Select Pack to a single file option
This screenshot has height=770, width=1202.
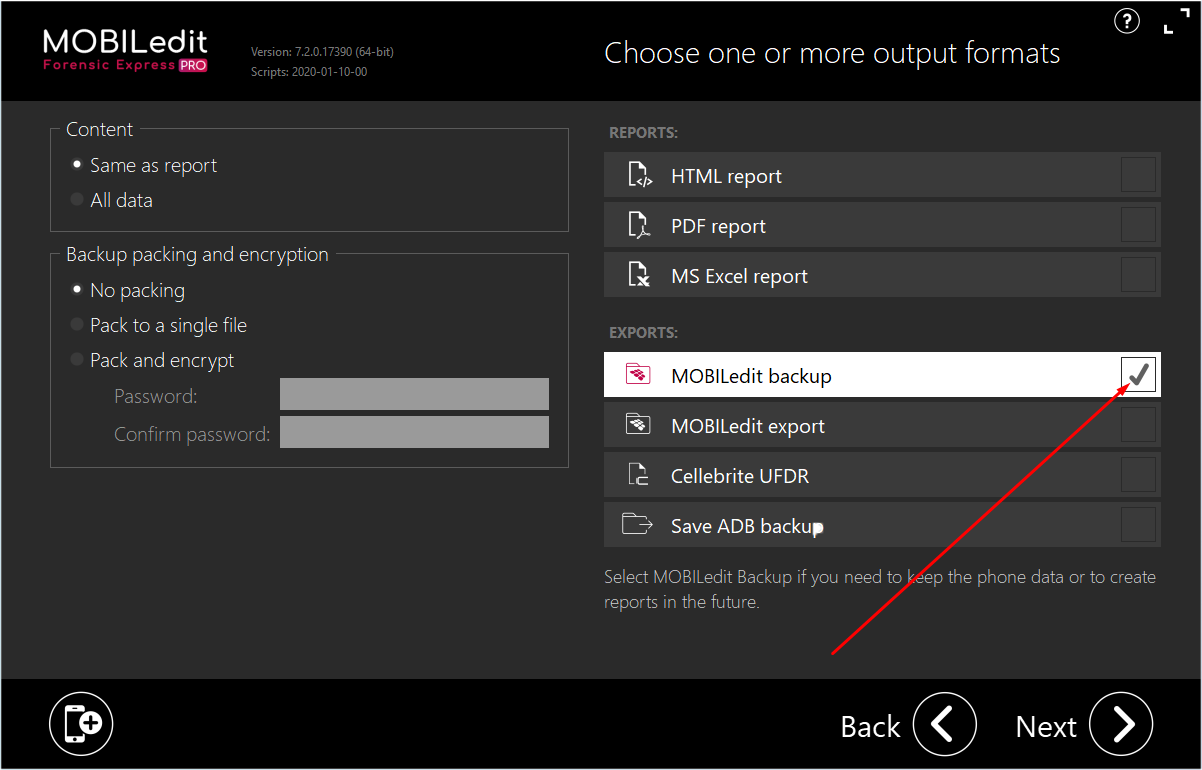pyautogui.click(x=77, y=325)
